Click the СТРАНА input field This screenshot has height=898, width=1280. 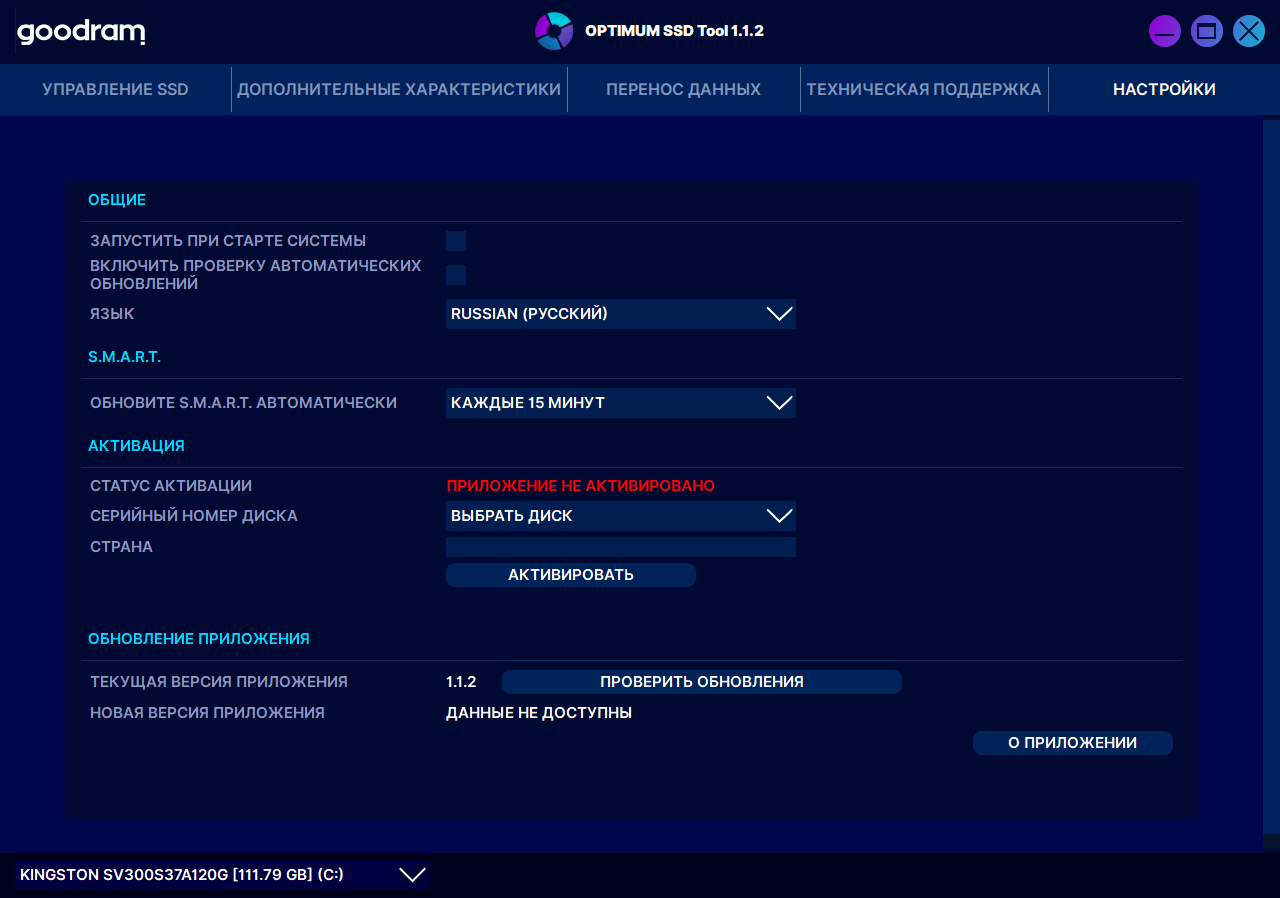pyautogui.click(x=621, y=547)
